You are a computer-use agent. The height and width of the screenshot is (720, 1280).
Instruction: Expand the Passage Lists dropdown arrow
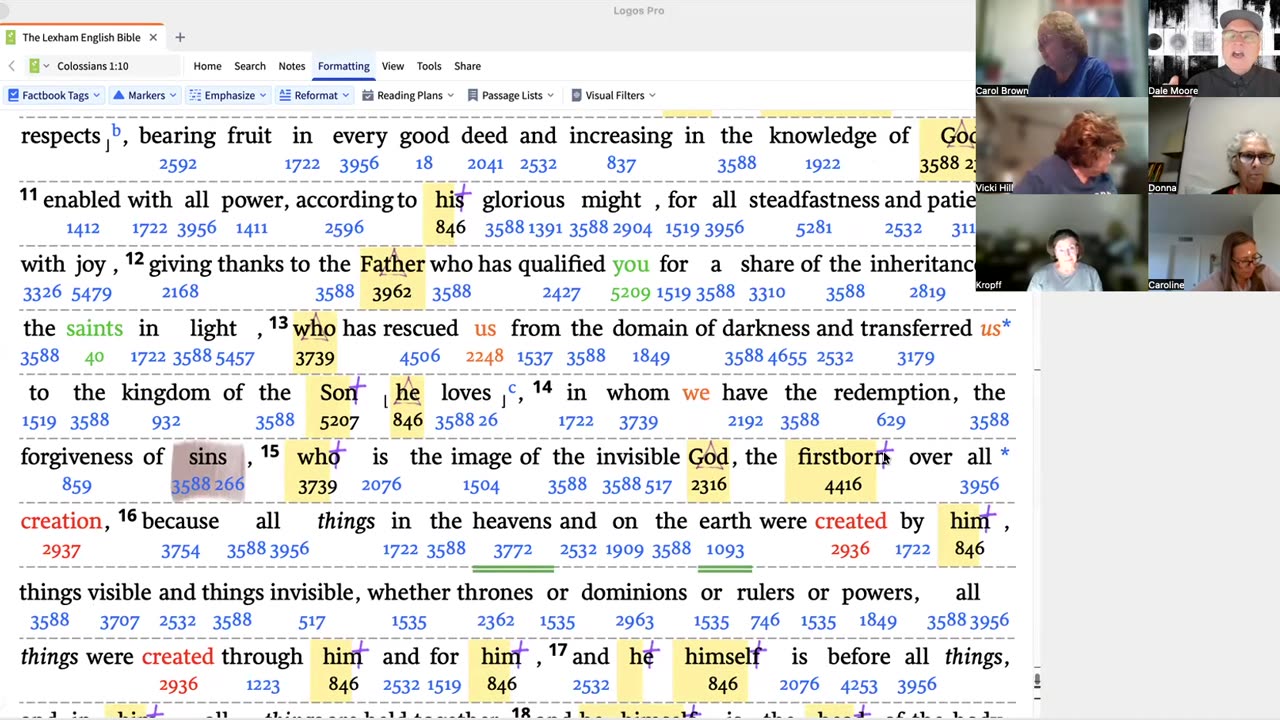pyautogui.click(x=550, y=96)
